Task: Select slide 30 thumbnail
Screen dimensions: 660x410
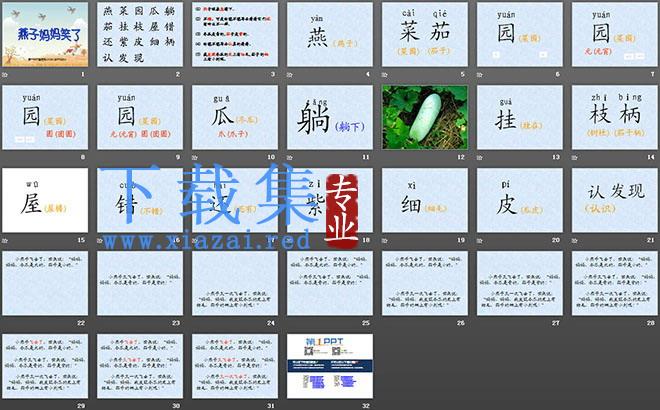Action: [140, 366]
